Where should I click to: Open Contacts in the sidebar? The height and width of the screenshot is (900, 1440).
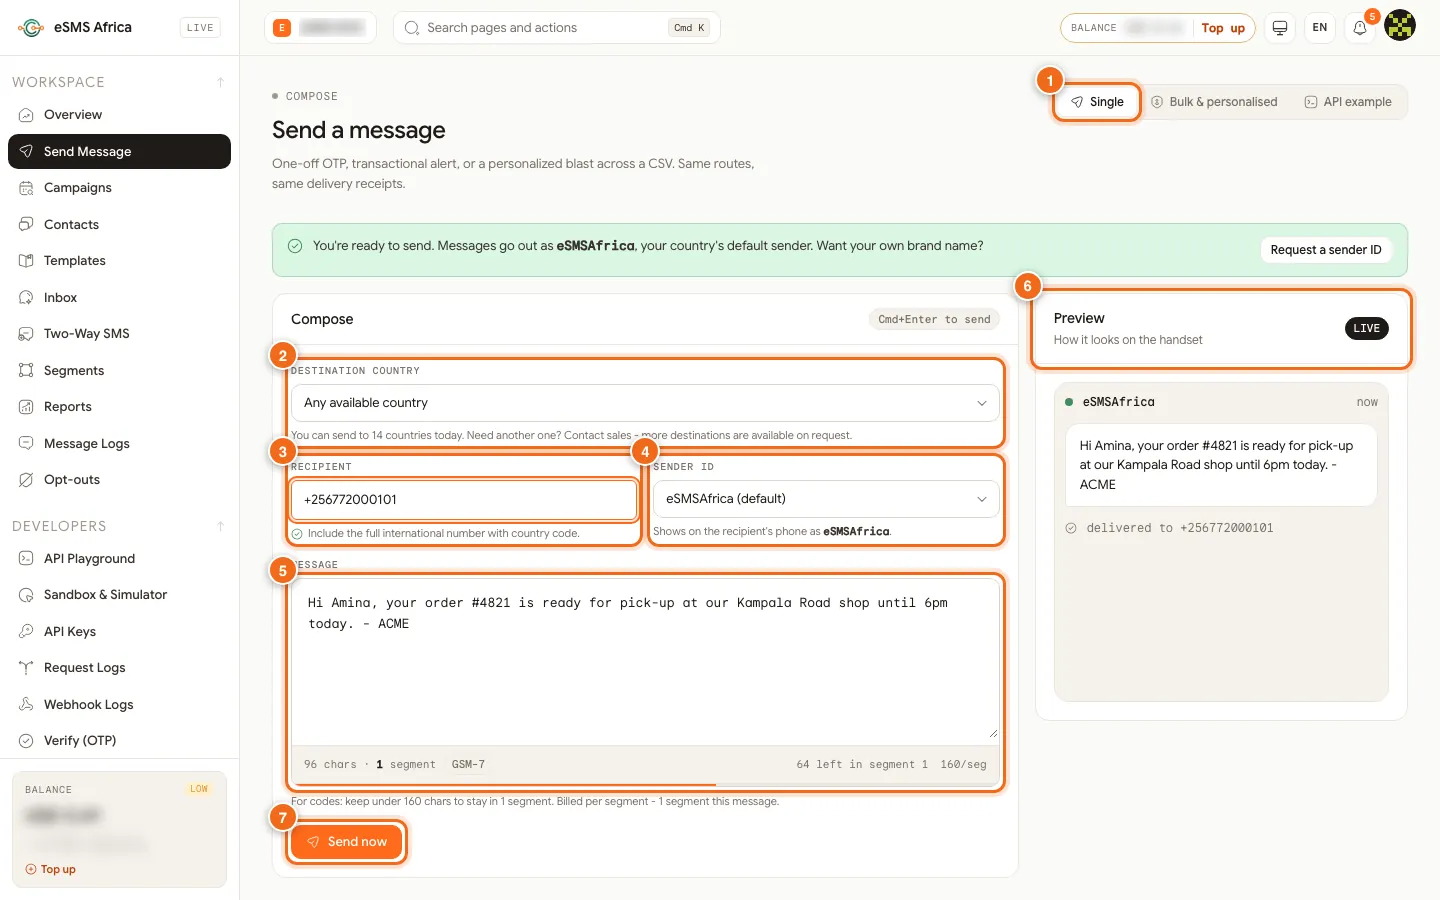pos(119,225)
